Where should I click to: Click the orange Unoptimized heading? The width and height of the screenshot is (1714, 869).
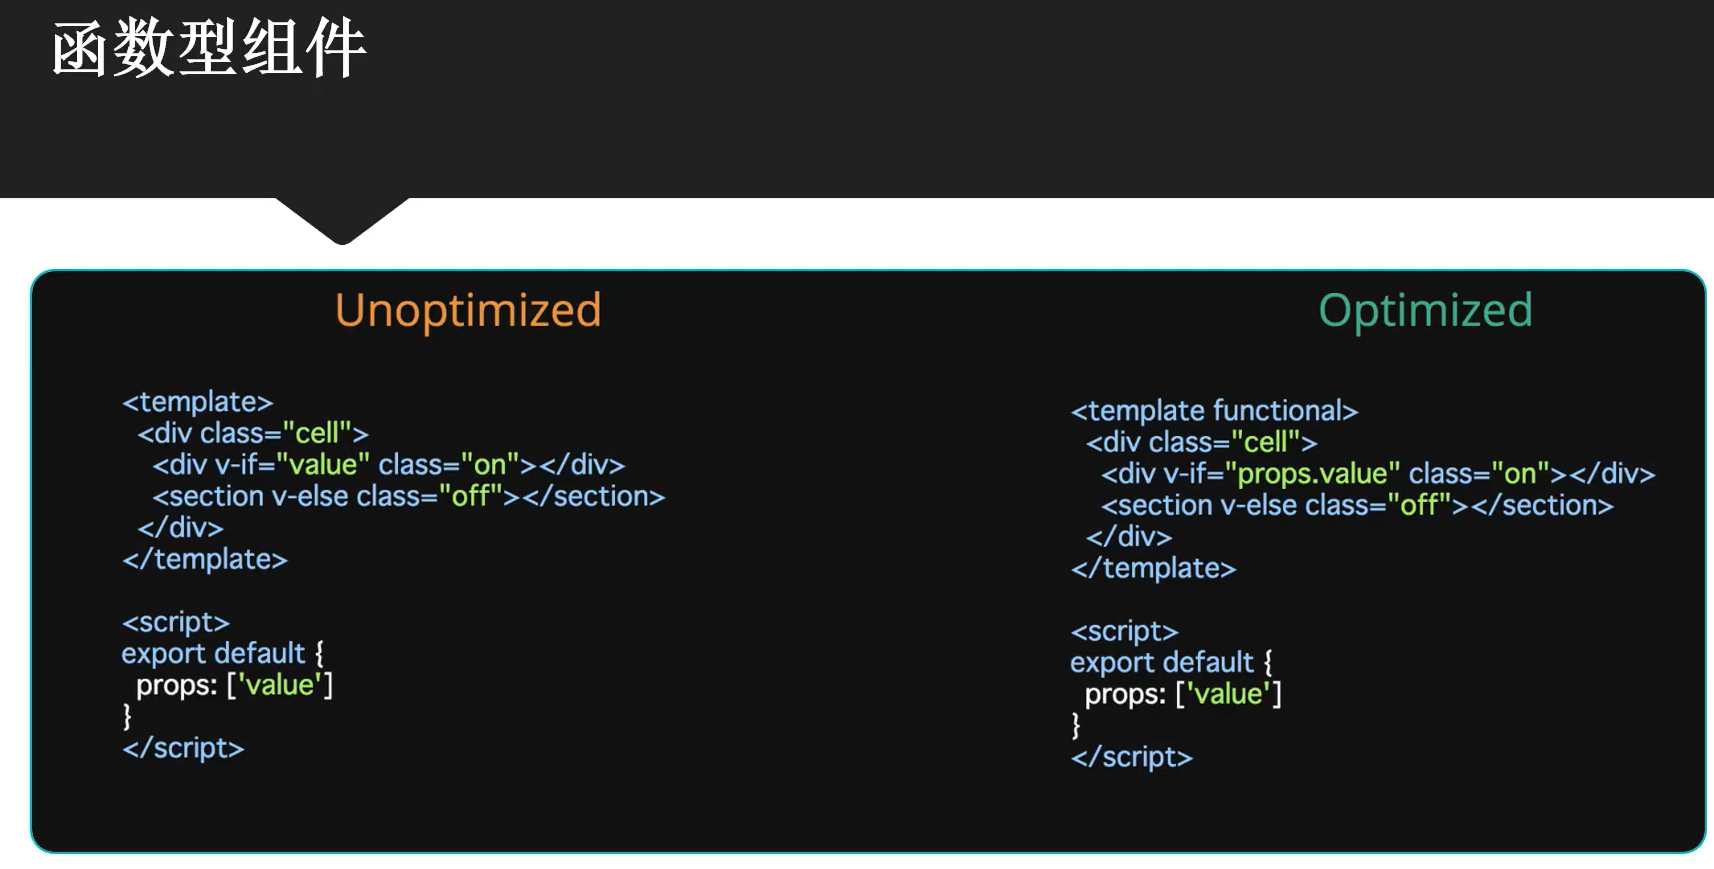[x=468, y=310]
